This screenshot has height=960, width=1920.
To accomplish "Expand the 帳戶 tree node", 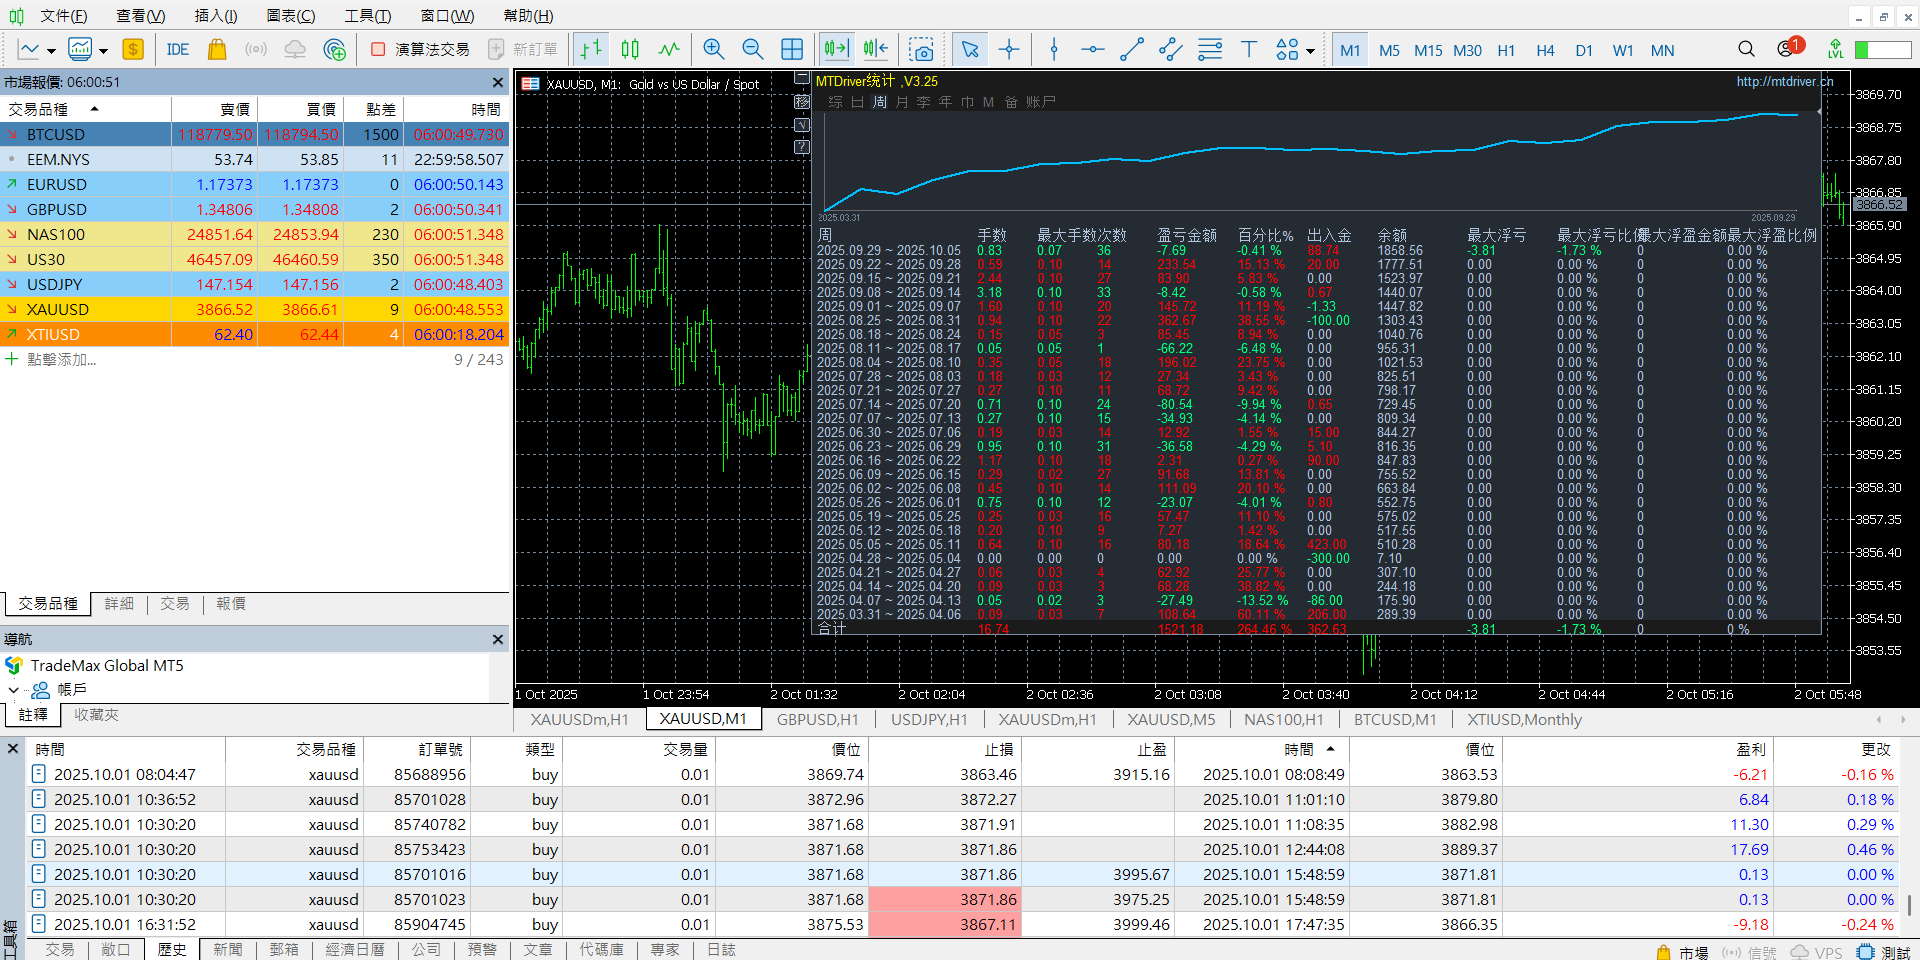I will coord(13,690).
